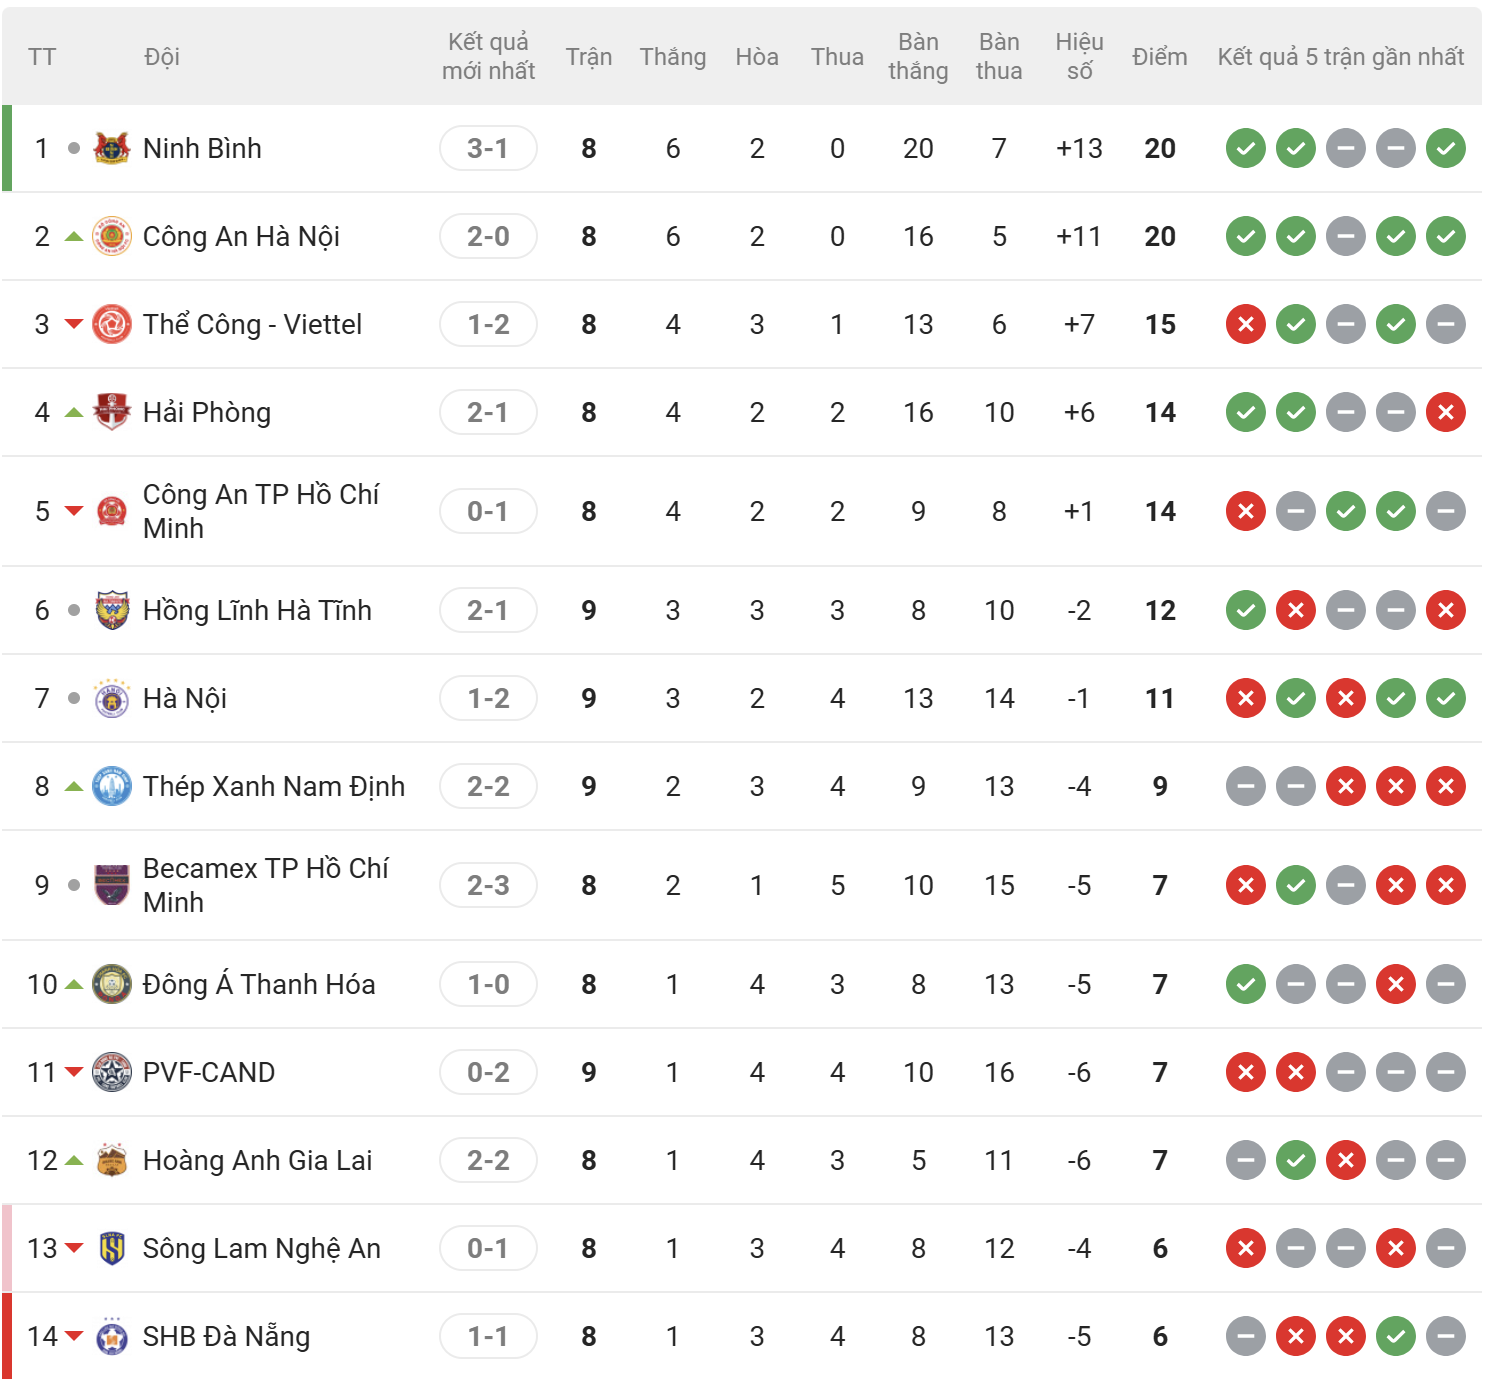Open the Đông Á Thanh Hóa team link
Image resolution: width=1487 pixels, height=1384 pixels.
259,984
